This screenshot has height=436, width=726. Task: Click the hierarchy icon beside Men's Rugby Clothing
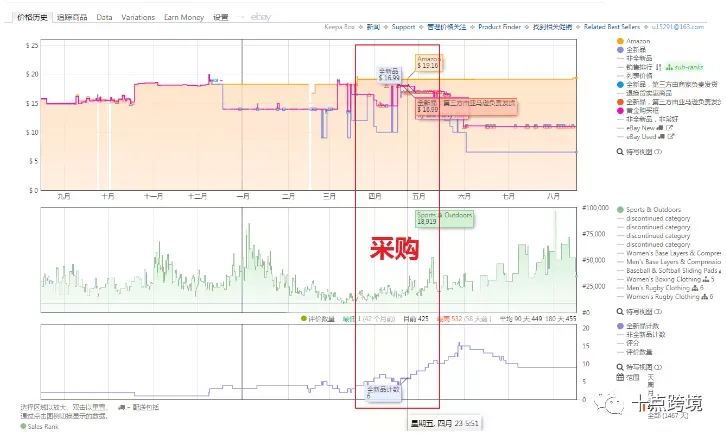click(x=695, y=288)
